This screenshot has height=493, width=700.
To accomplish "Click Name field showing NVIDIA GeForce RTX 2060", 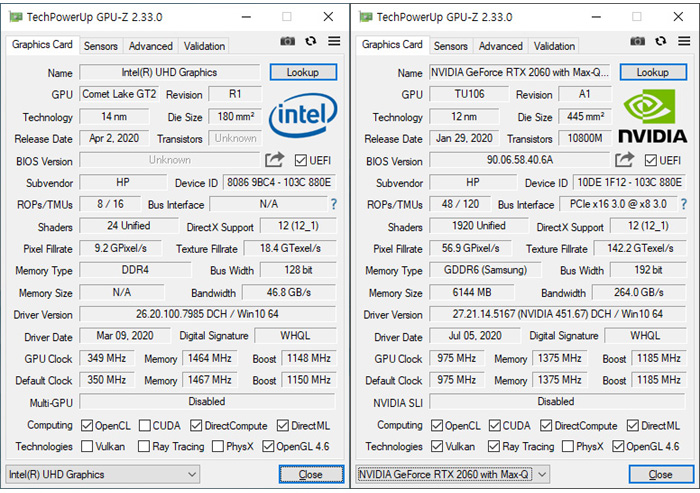I will (x=520, y=72).
